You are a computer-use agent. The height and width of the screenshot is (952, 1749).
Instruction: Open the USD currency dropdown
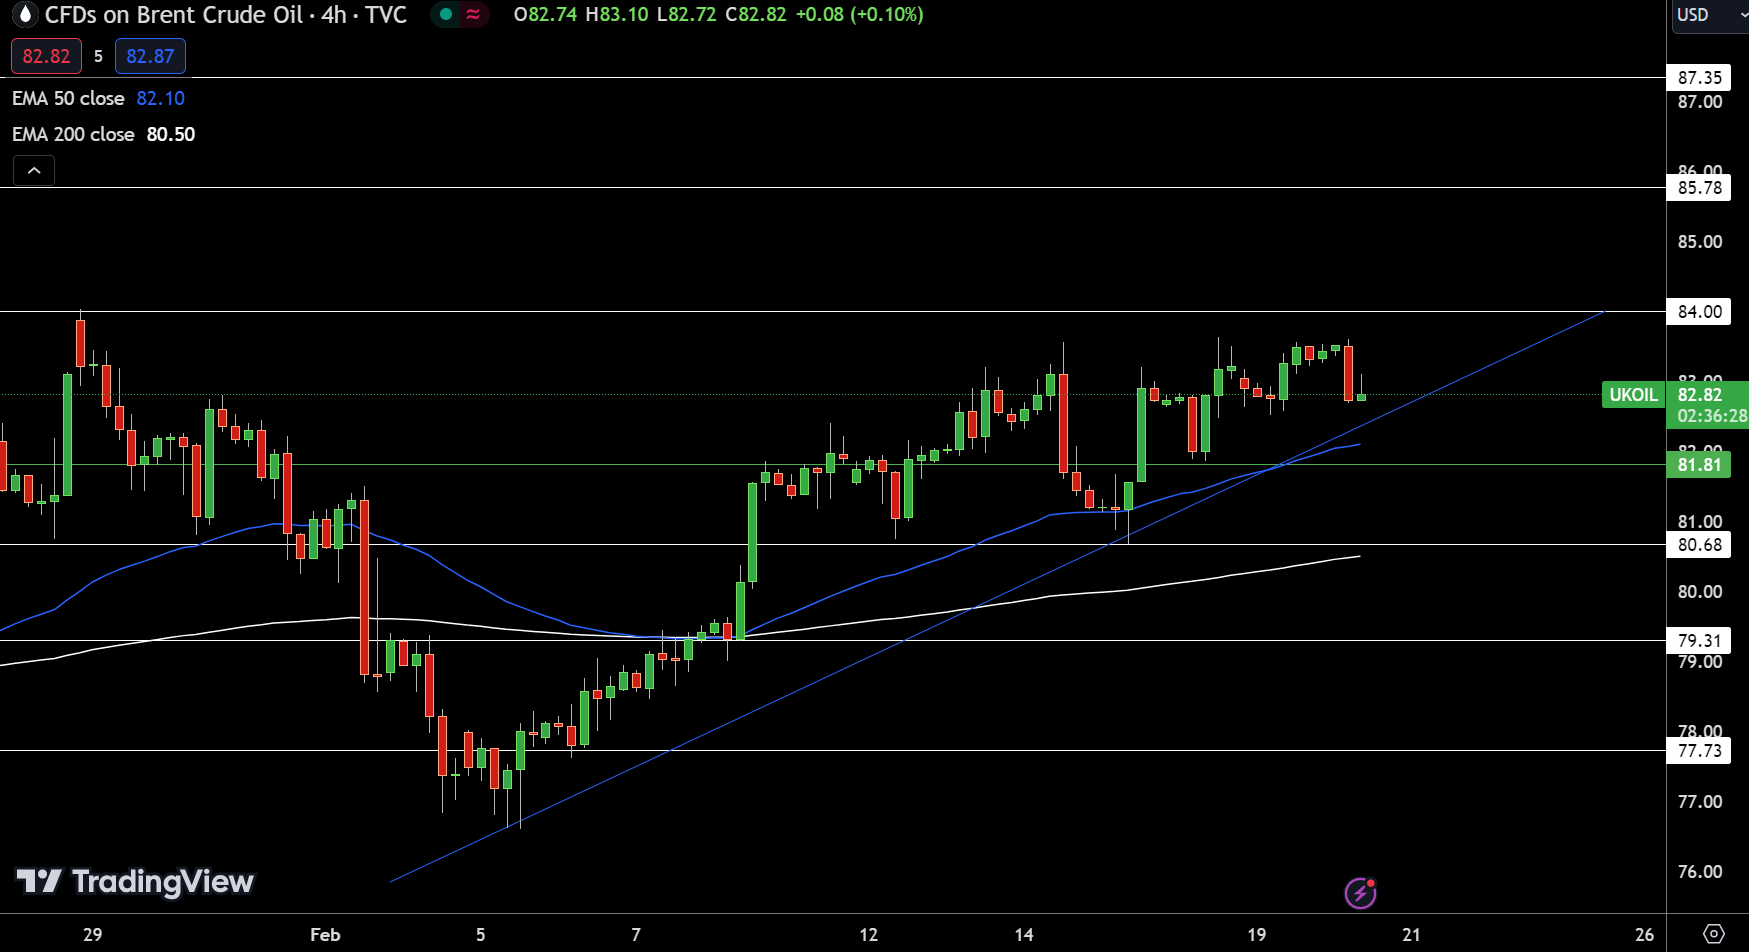tap(1707, 15)
